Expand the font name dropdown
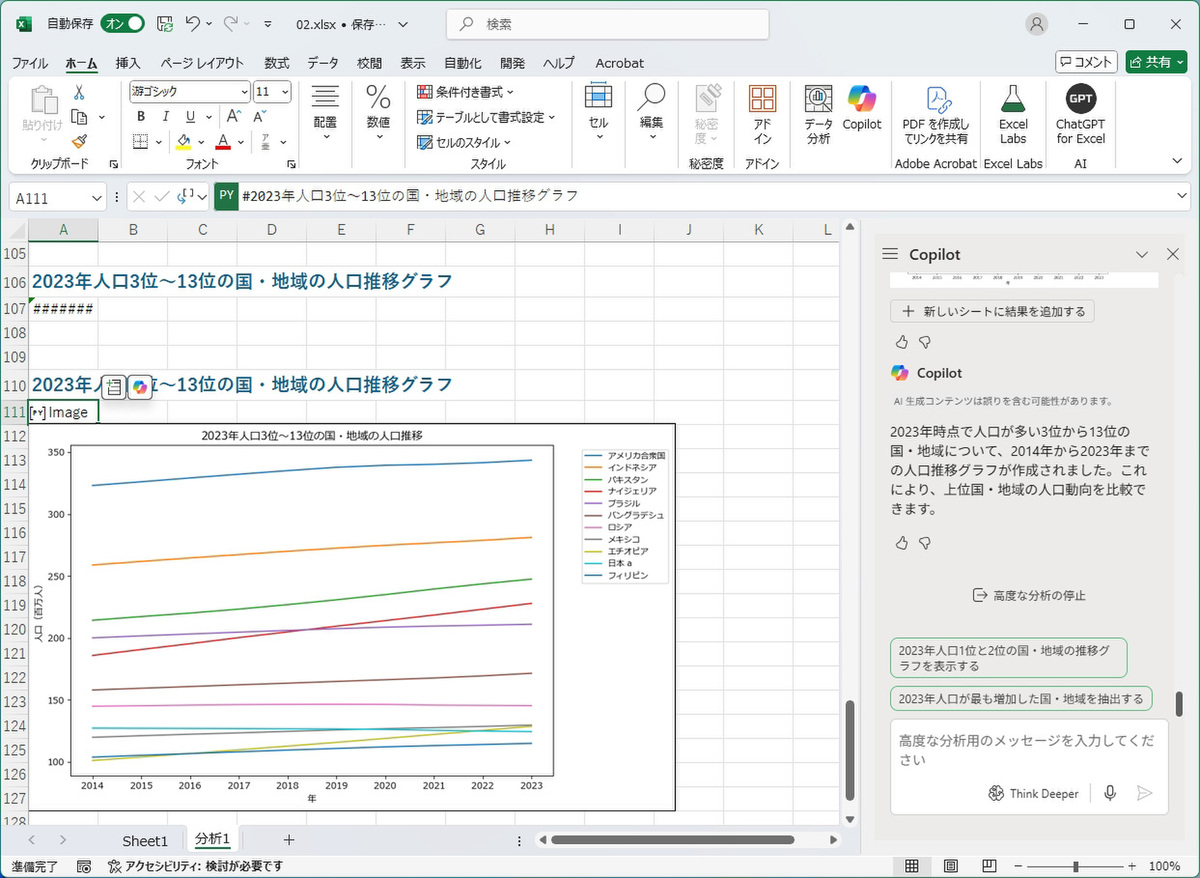This screenshot has width=1200, height=878. 243,92
